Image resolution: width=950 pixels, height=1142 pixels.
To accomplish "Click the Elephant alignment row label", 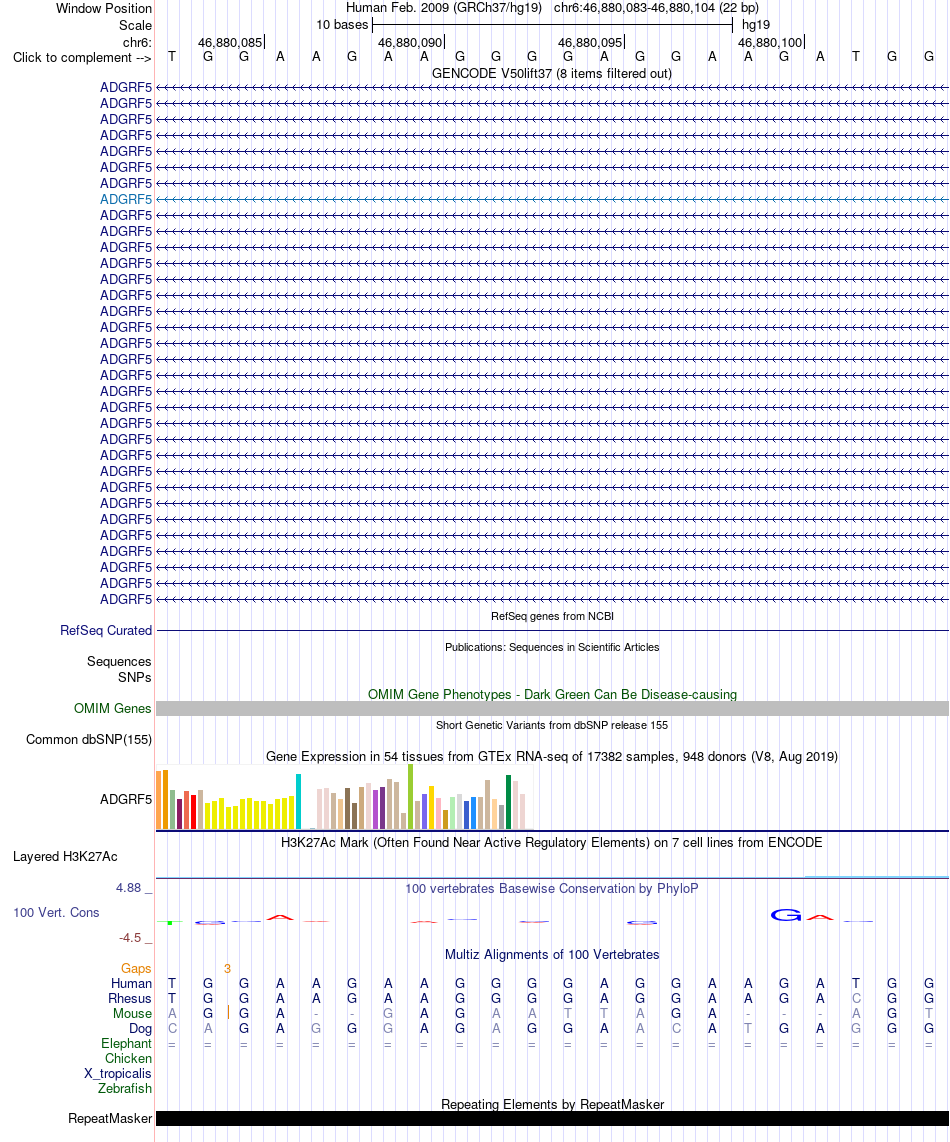I will coord(127,1044).
